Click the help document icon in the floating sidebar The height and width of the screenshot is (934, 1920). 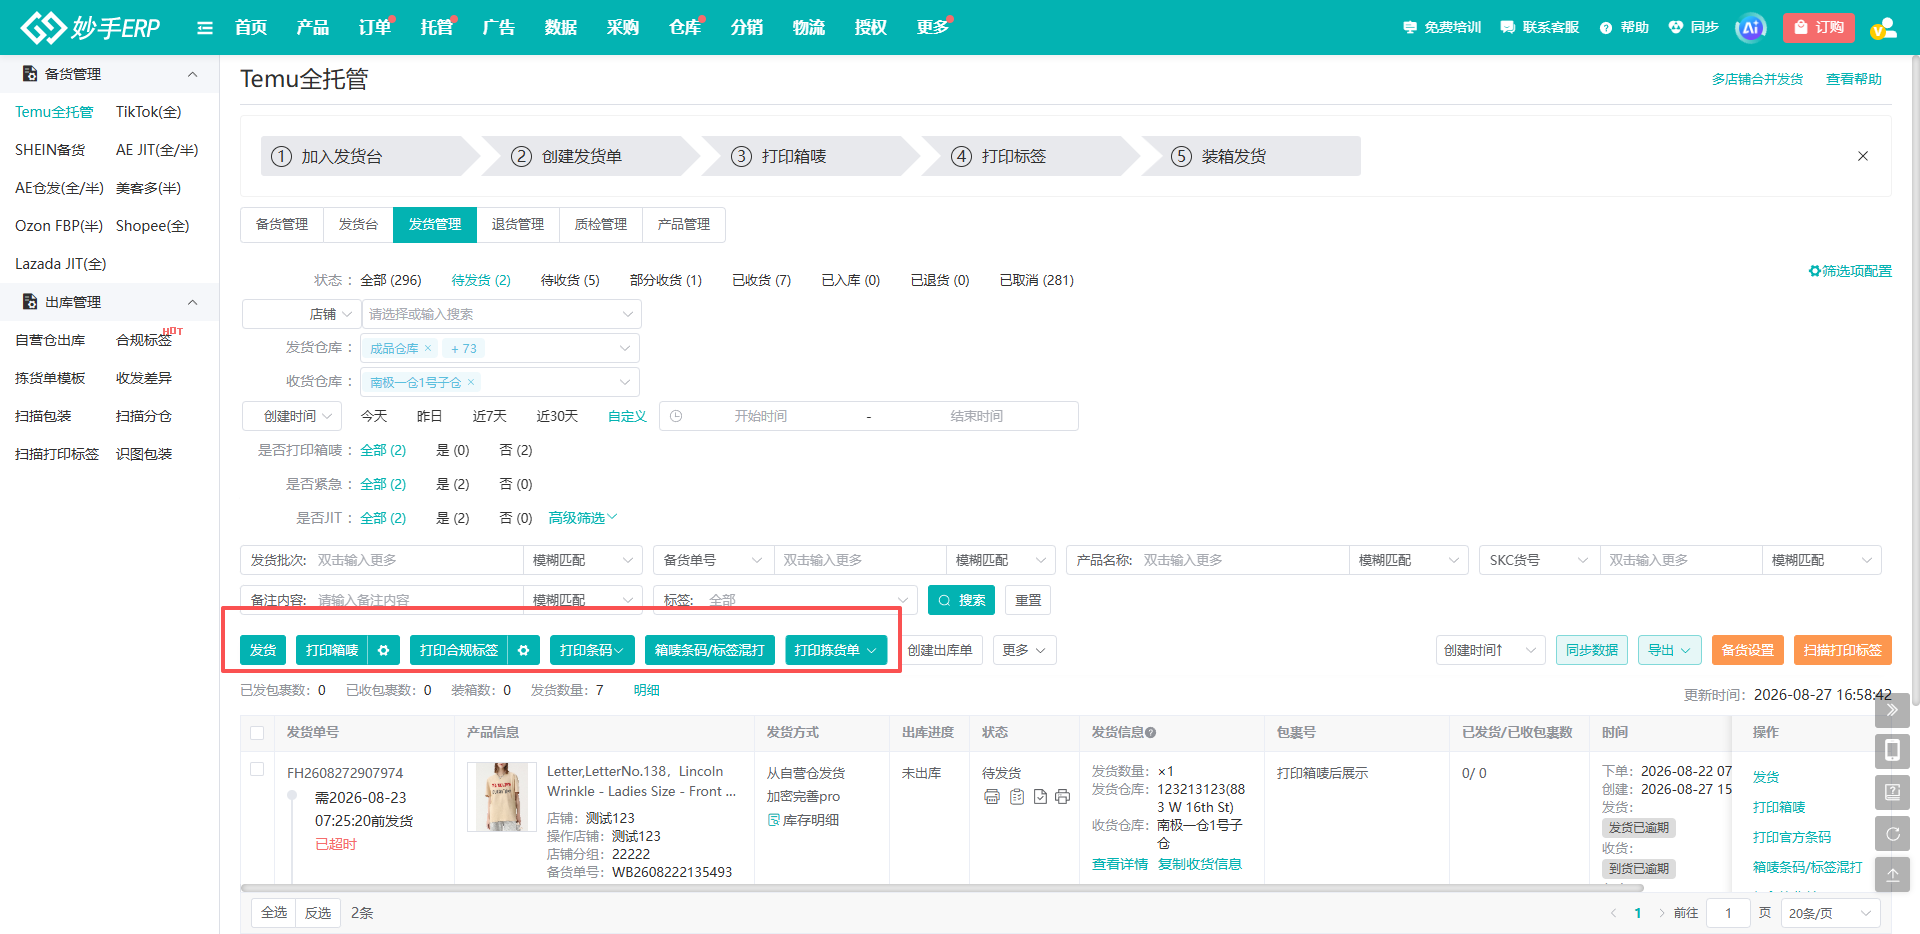point(1892,792)
